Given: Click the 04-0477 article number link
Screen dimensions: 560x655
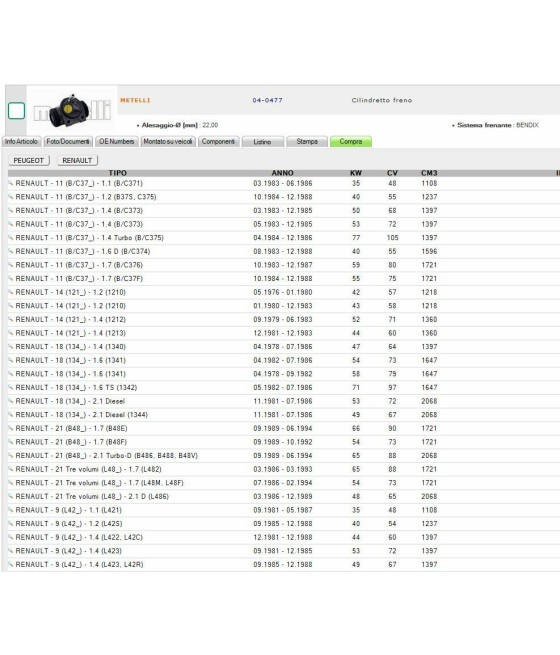Looking at the screenshot, I should click(x=267, y=100).
